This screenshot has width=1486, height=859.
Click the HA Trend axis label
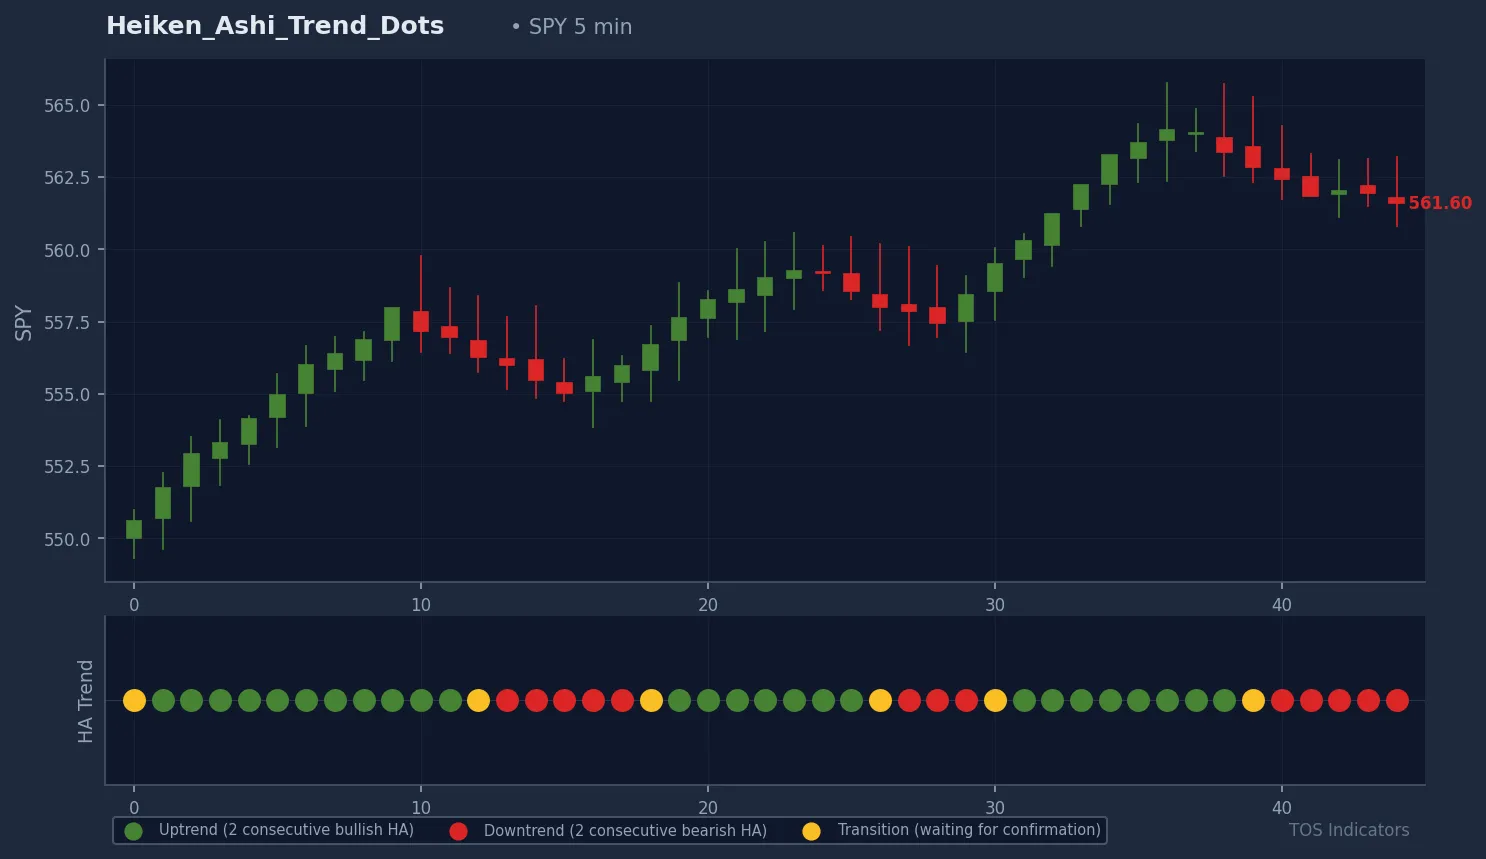tap(86, 700)
